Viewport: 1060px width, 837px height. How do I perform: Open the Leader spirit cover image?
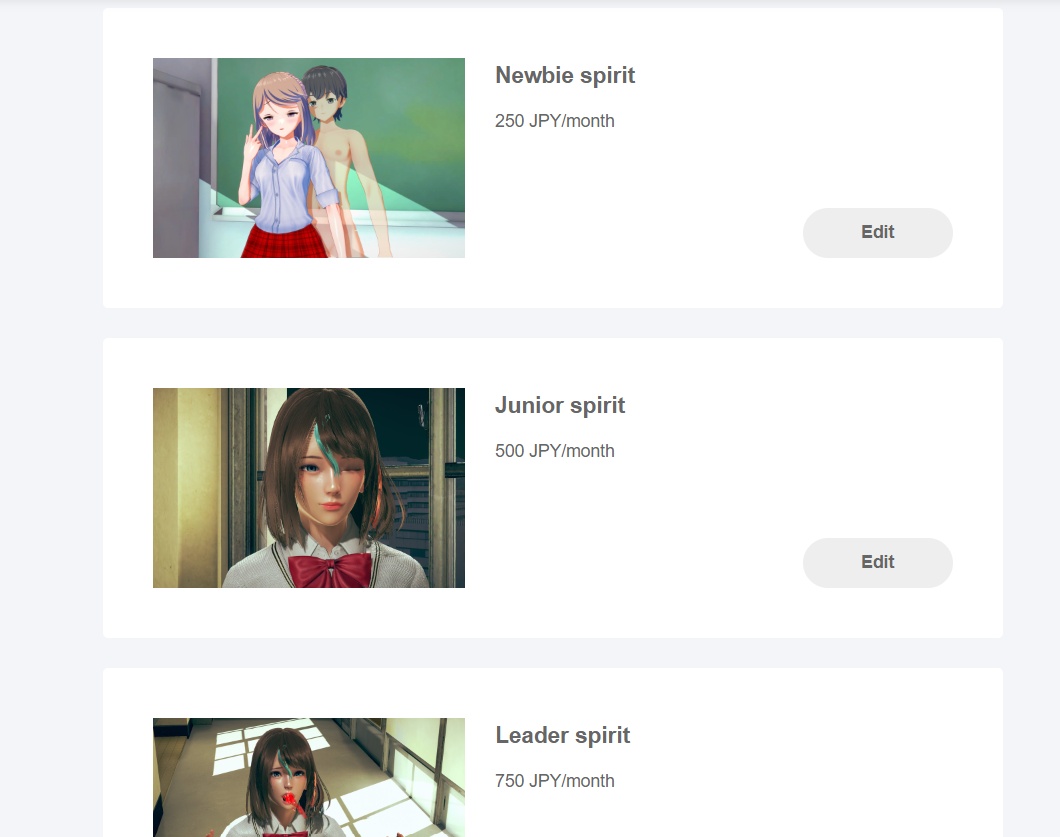309,778
